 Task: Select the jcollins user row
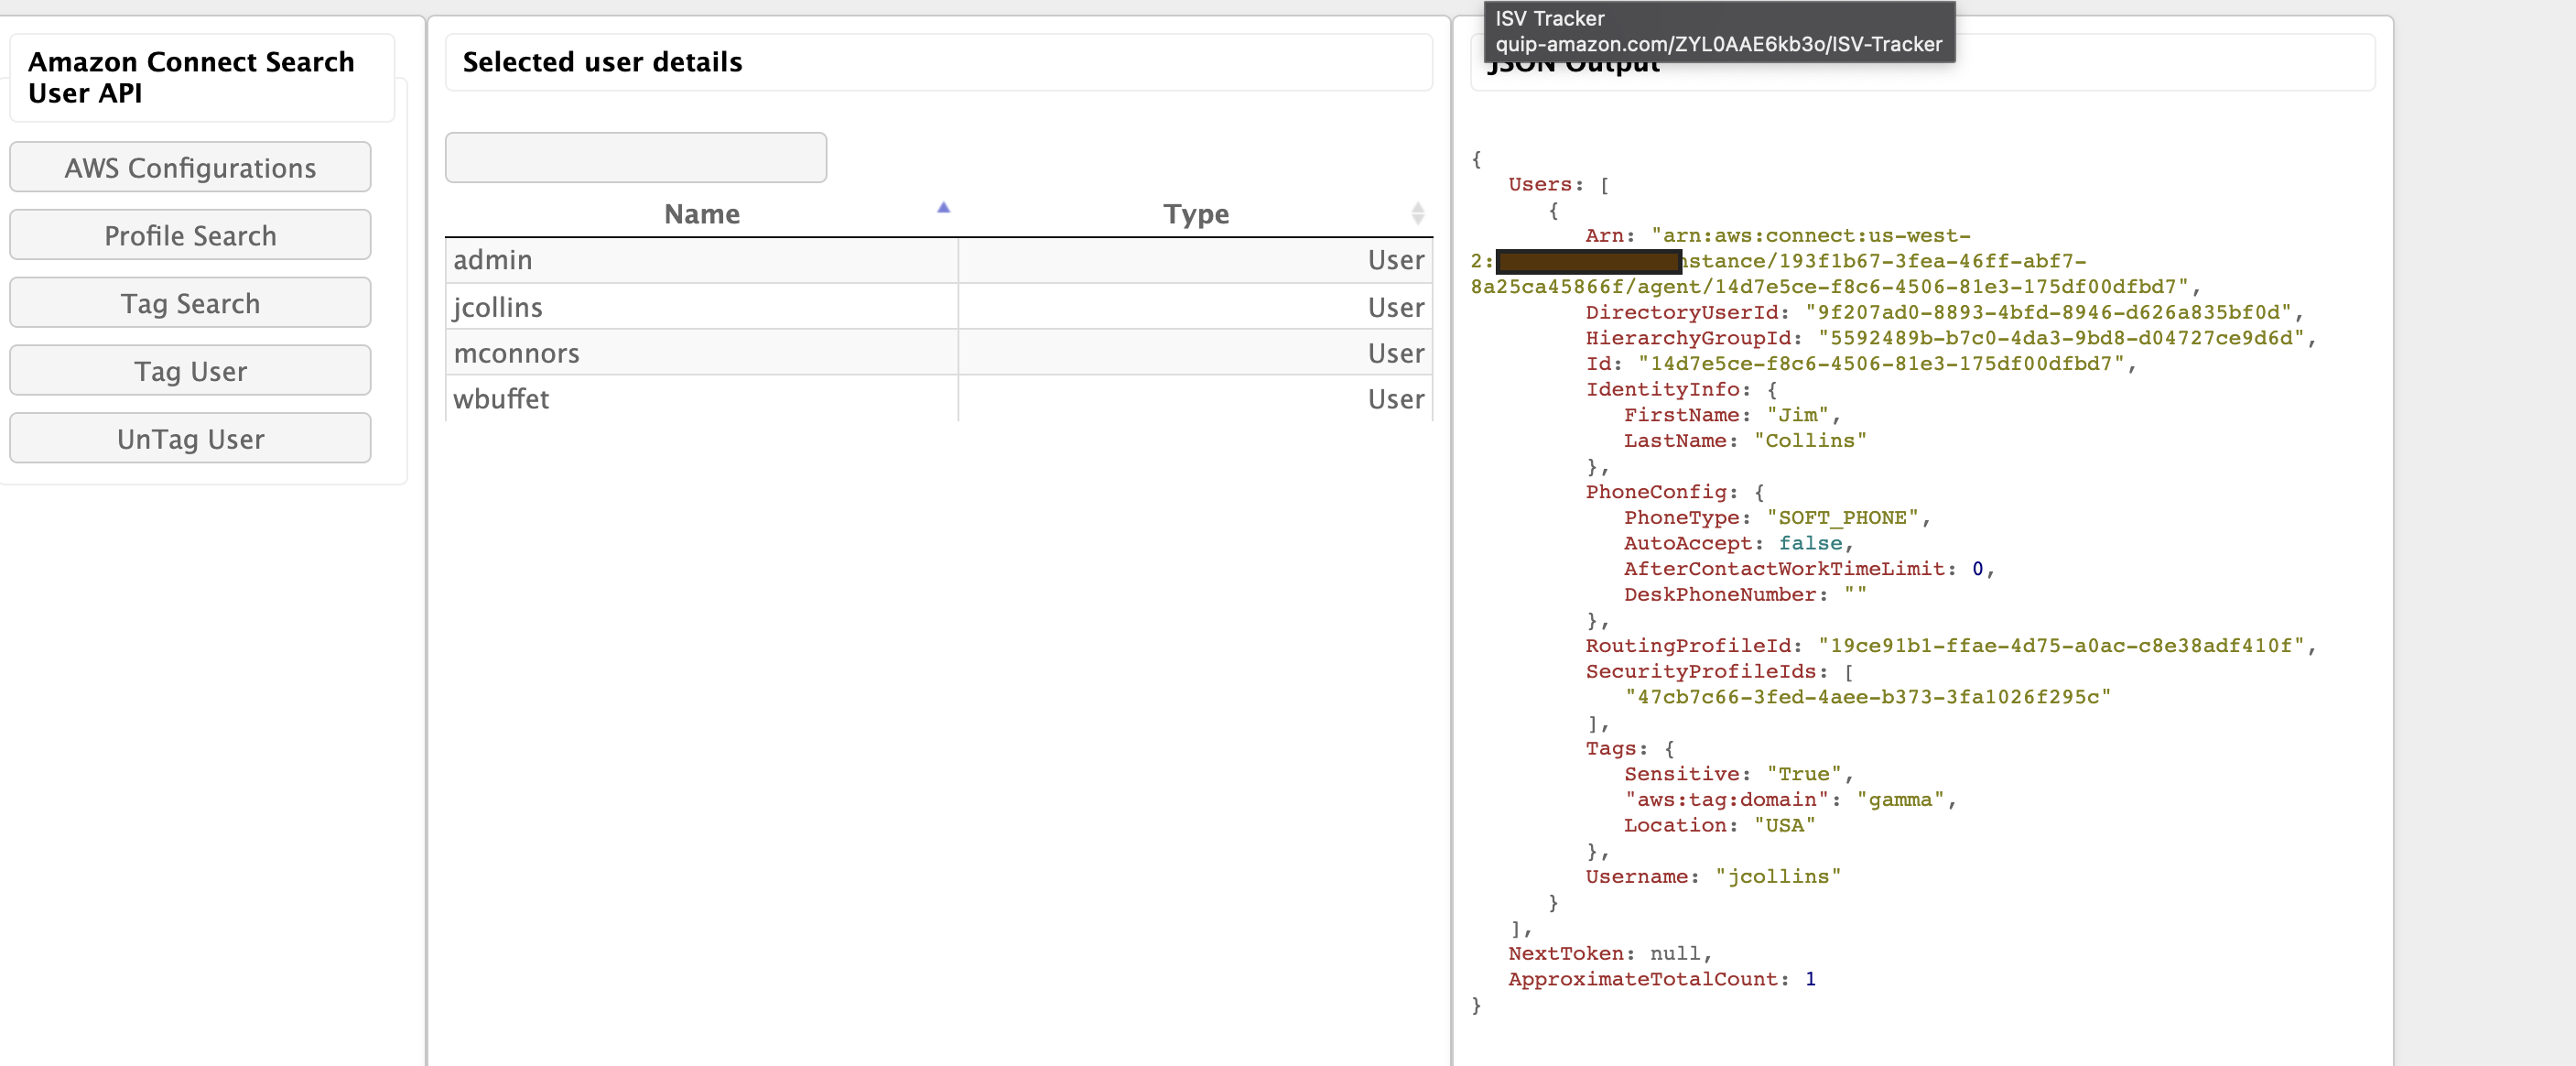click(x=498, y=307)
